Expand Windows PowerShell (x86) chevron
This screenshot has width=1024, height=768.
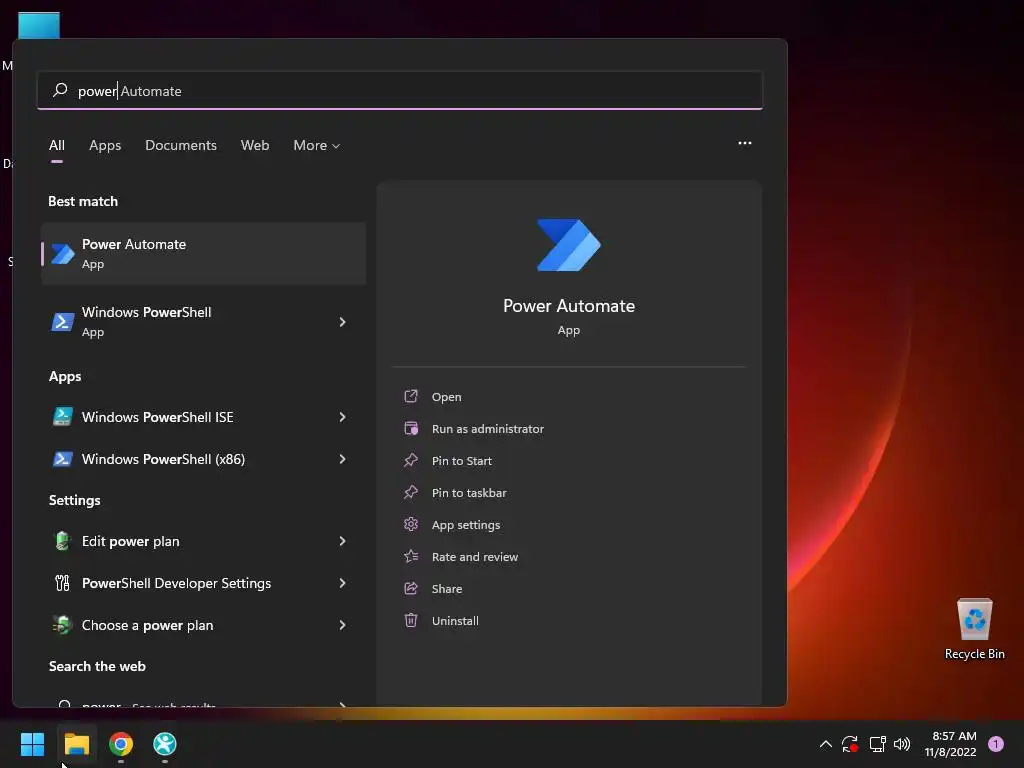pyautogui.click(x=342, y=459)
